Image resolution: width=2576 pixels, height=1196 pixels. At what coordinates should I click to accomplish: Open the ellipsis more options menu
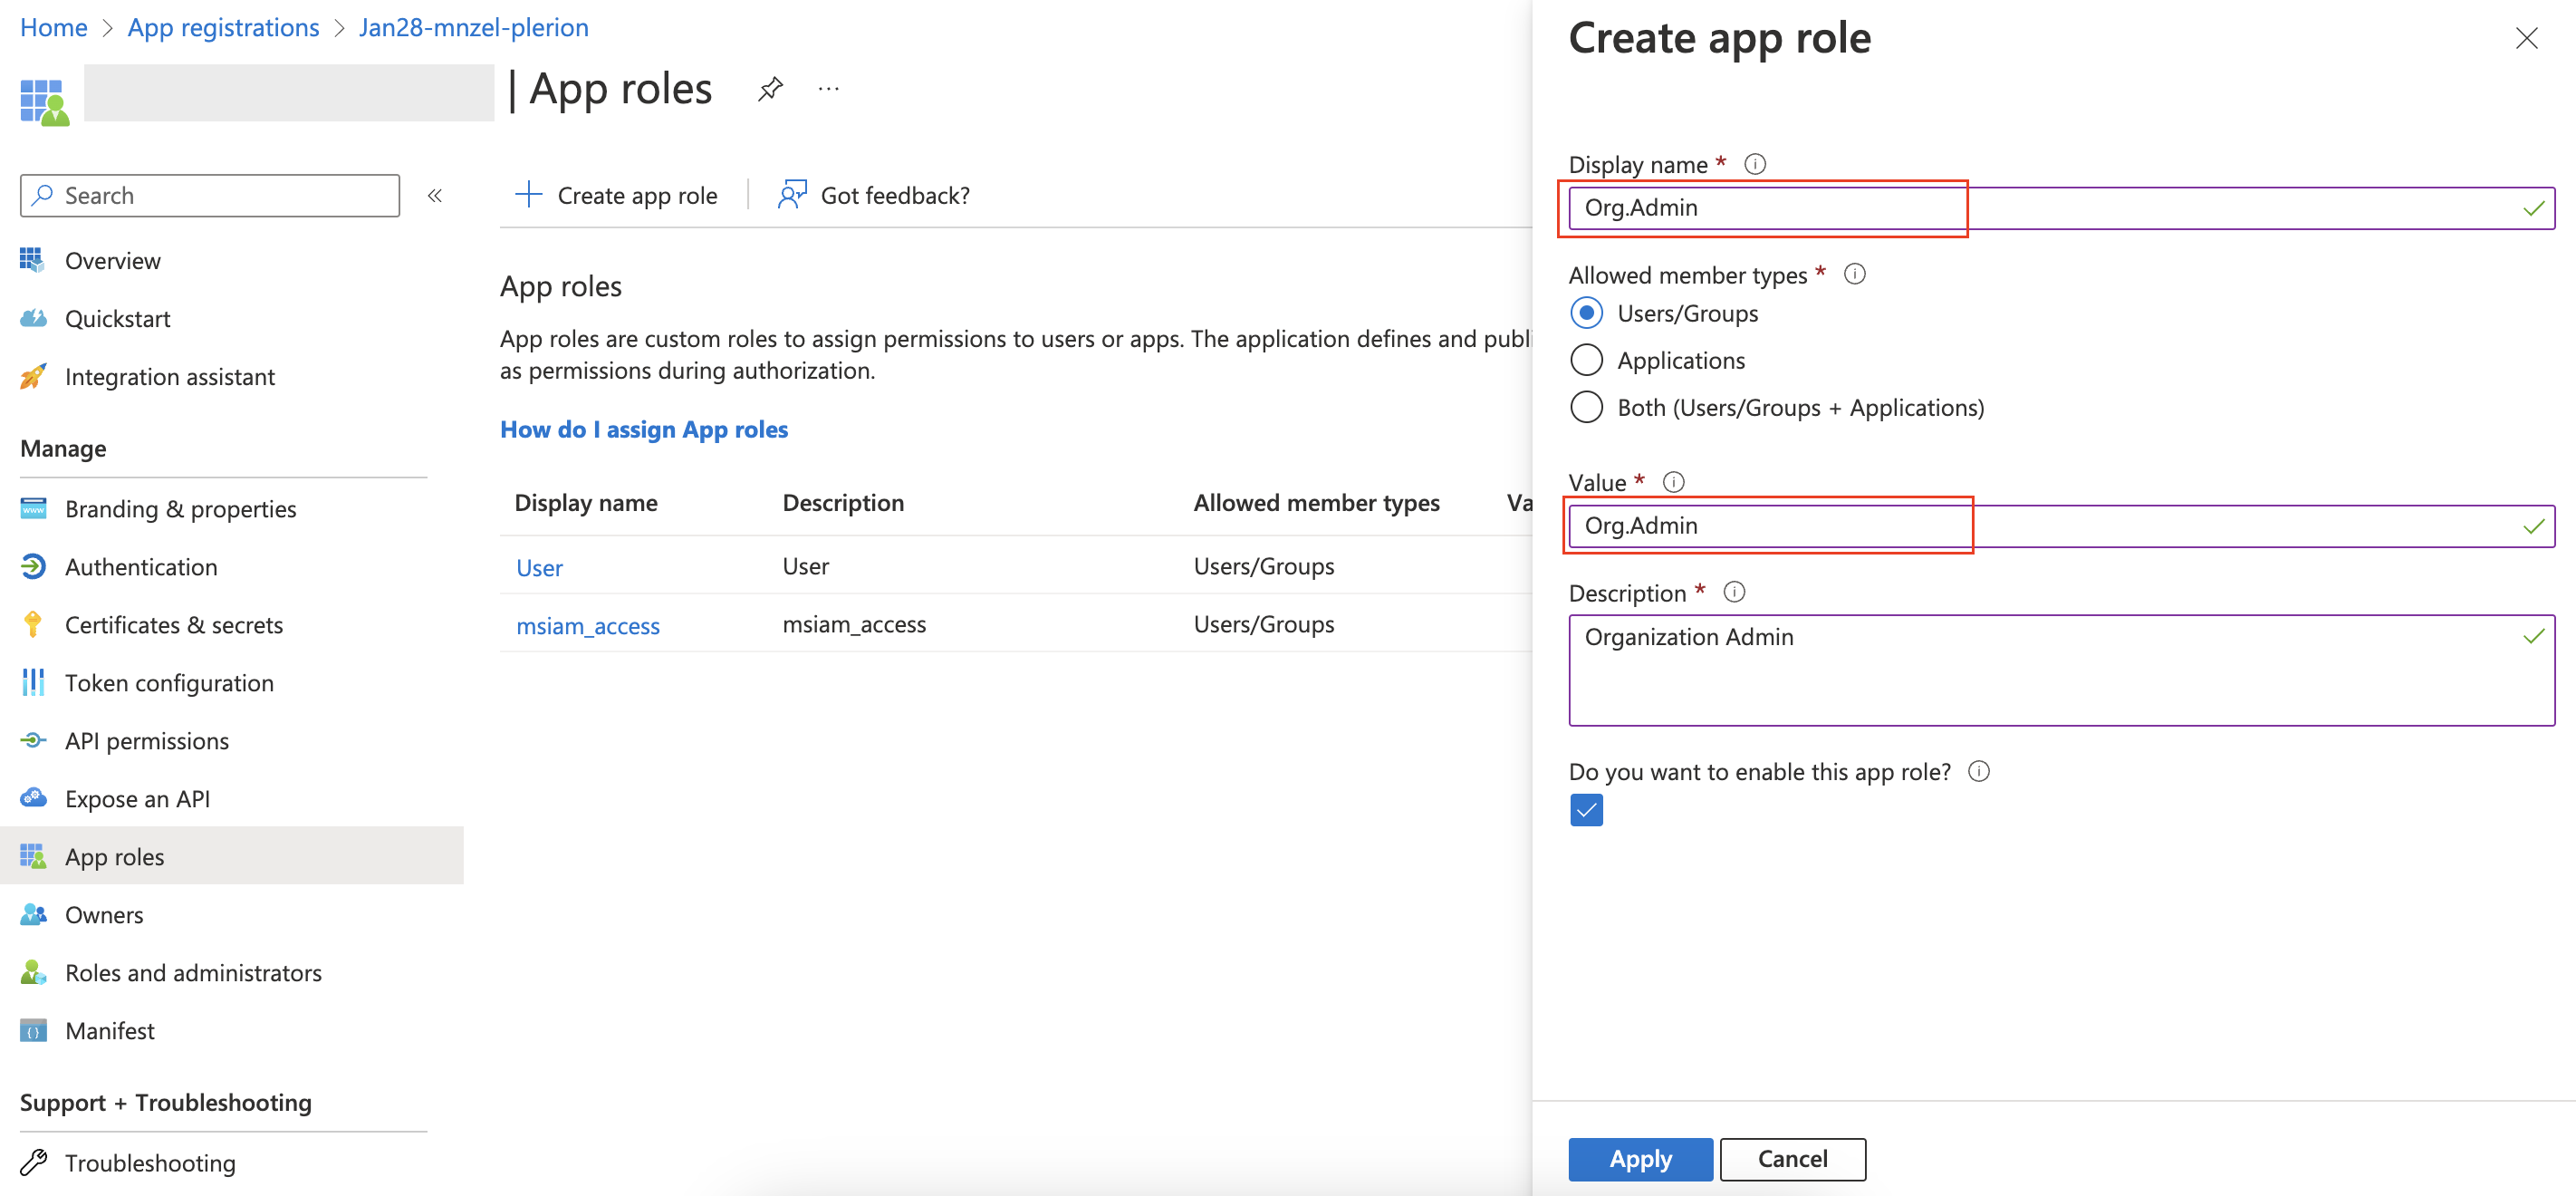pyautogui.click(x=828, y=89)
